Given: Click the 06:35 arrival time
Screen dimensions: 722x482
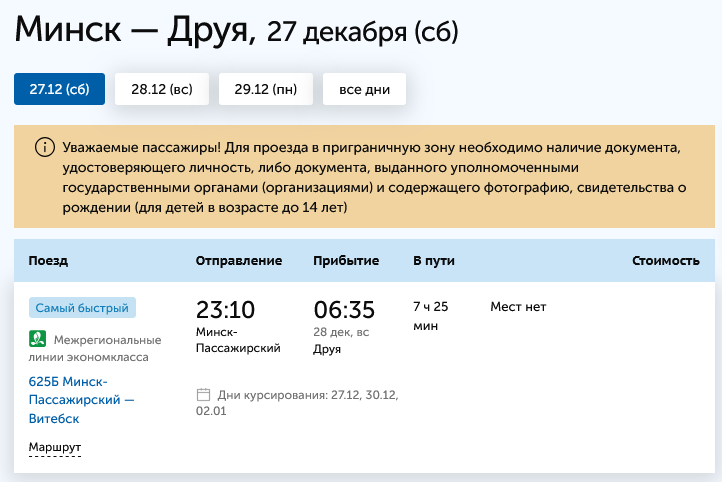Looking at the screenshot, I should (x=343, y=309).
